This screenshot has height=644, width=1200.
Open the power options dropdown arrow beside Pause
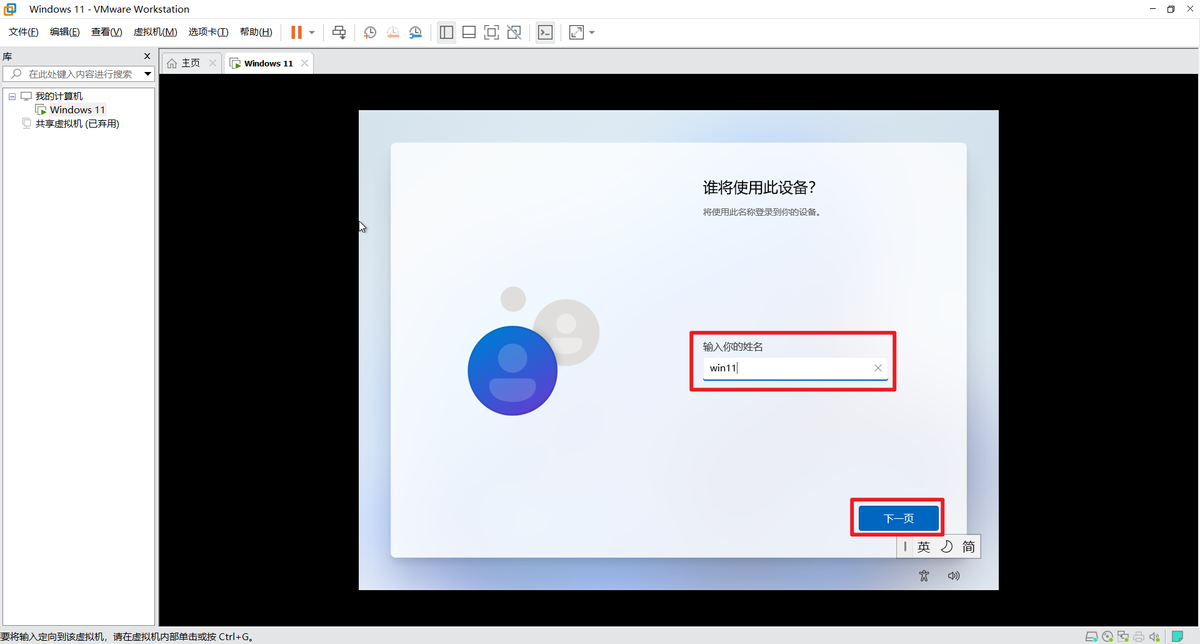pos(312,32)
